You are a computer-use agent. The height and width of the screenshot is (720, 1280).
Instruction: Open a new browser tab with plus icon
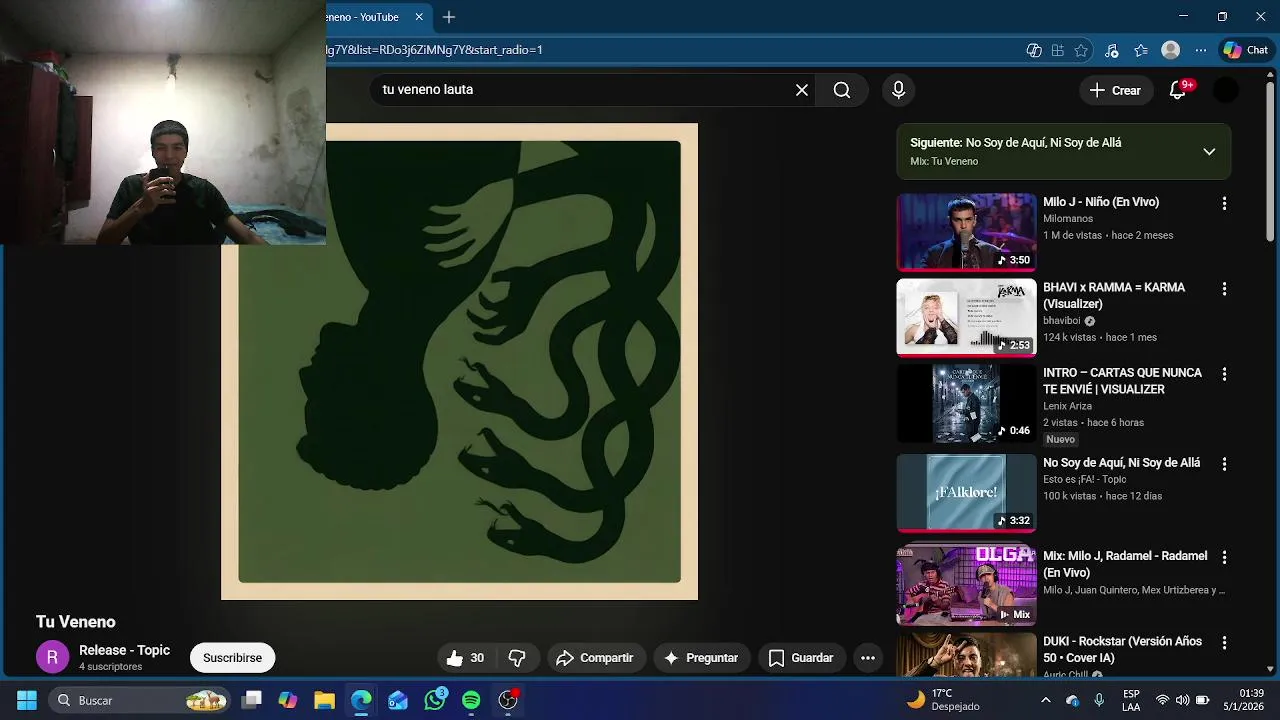click(449, 17)
